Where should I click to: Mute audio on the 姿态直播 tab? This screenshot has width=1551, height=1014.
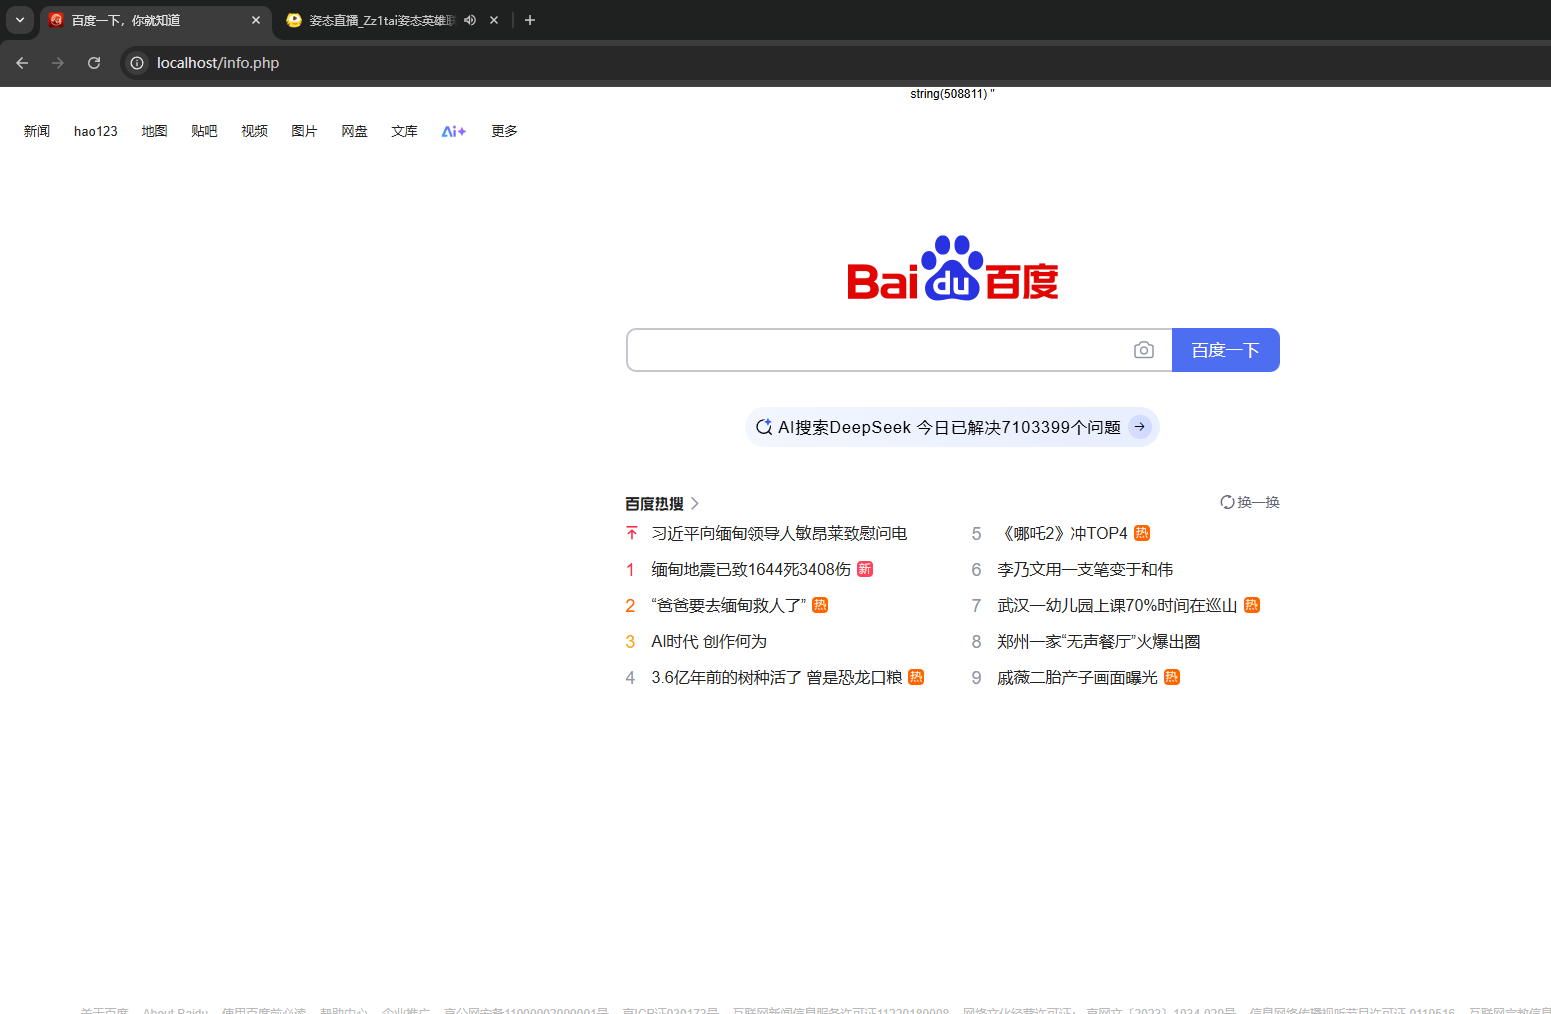point(470,20)
